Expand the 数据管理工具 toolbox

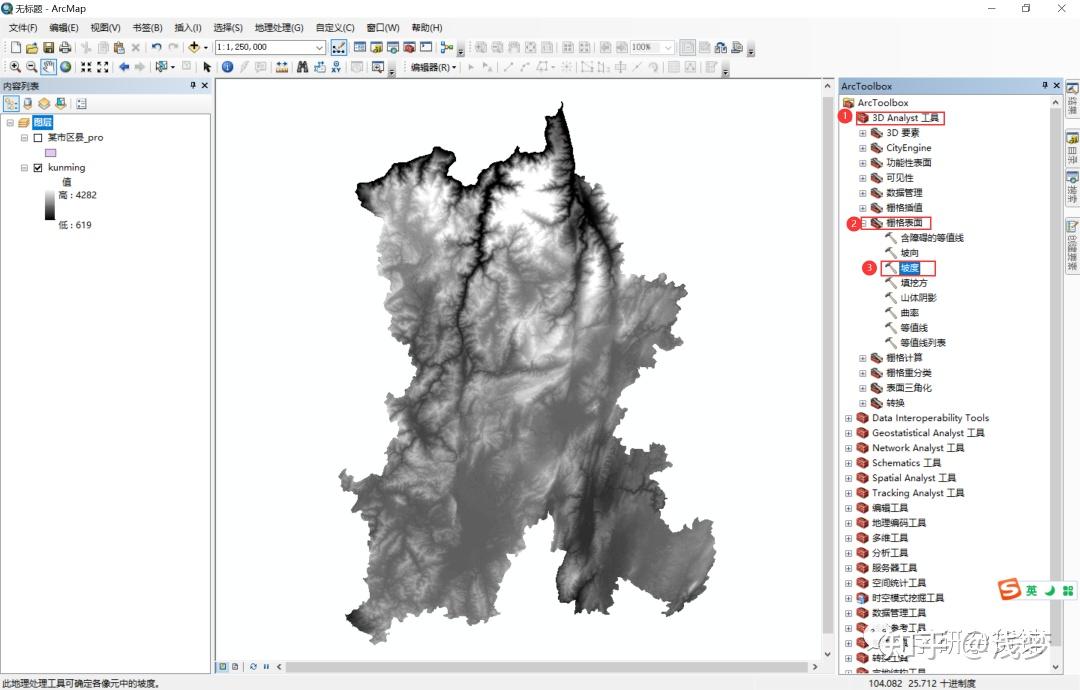click(x=849, y=613)
